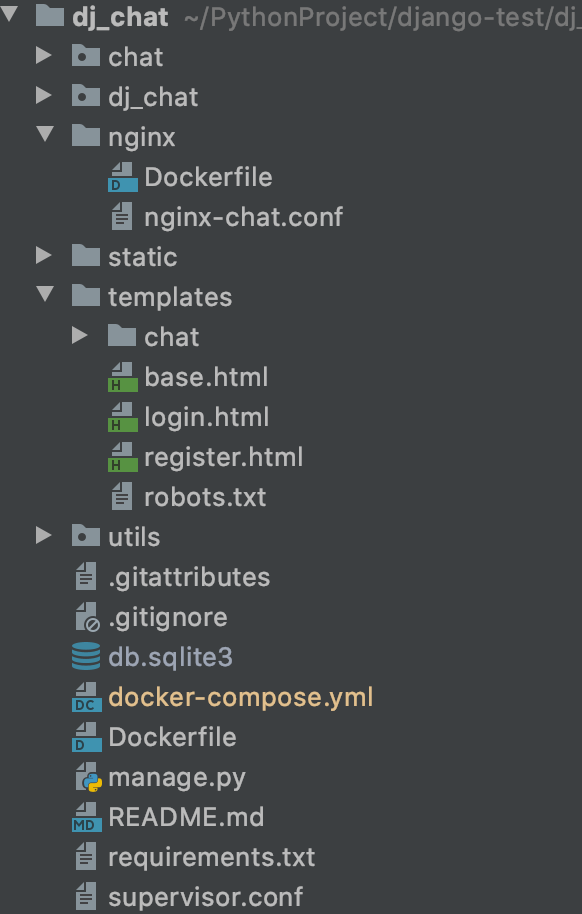Click the docker-compose.yml DC icon

click(86, 697)
